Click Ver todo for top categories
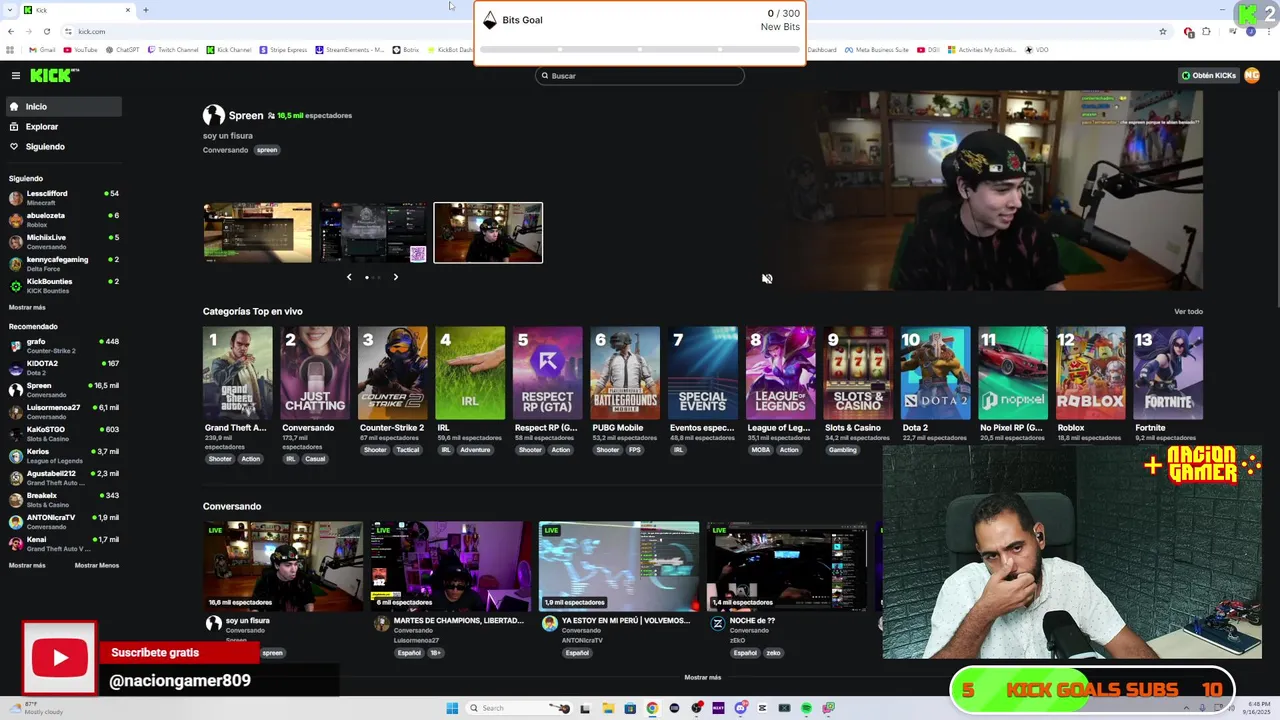Viewport: 1280px width, 720px height. click(x=1188, y=312)
